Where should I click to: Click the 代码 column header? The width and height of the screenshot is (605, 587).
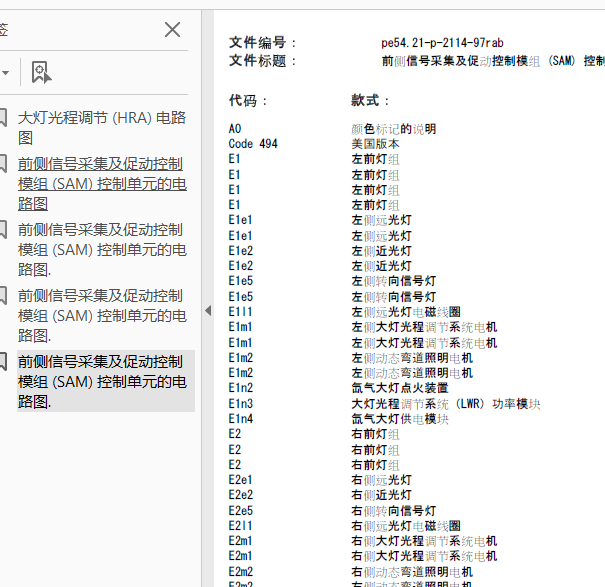coord(247,101)
